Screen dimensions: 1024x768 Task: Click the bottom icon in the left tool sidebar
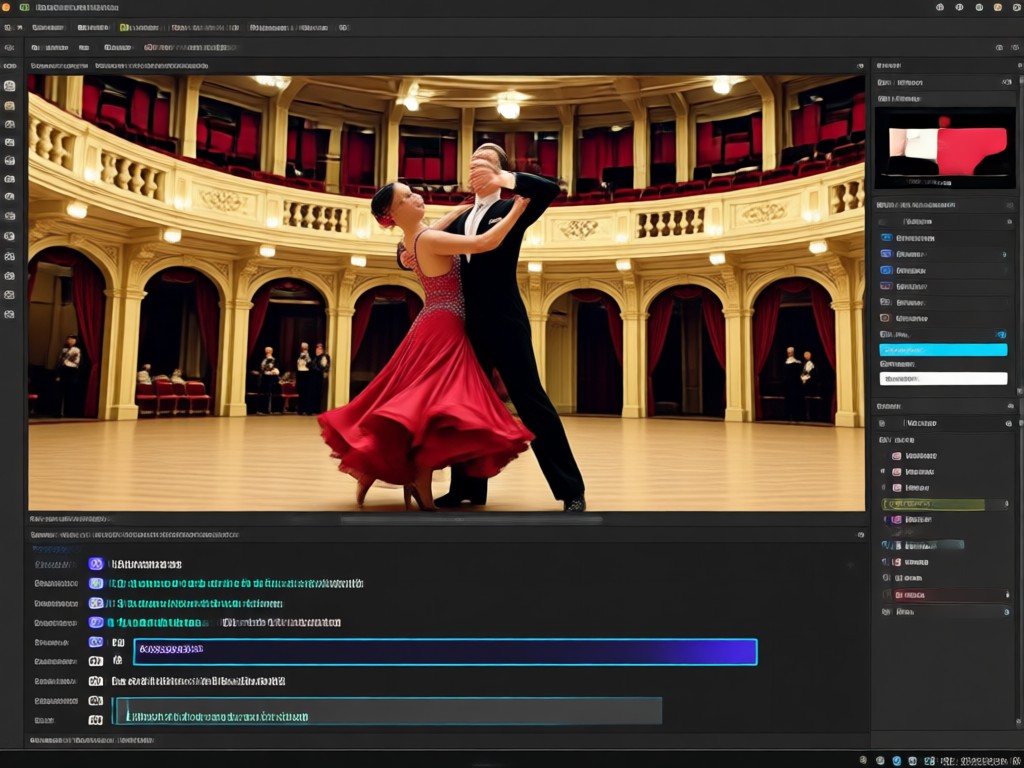pos(9,314)
